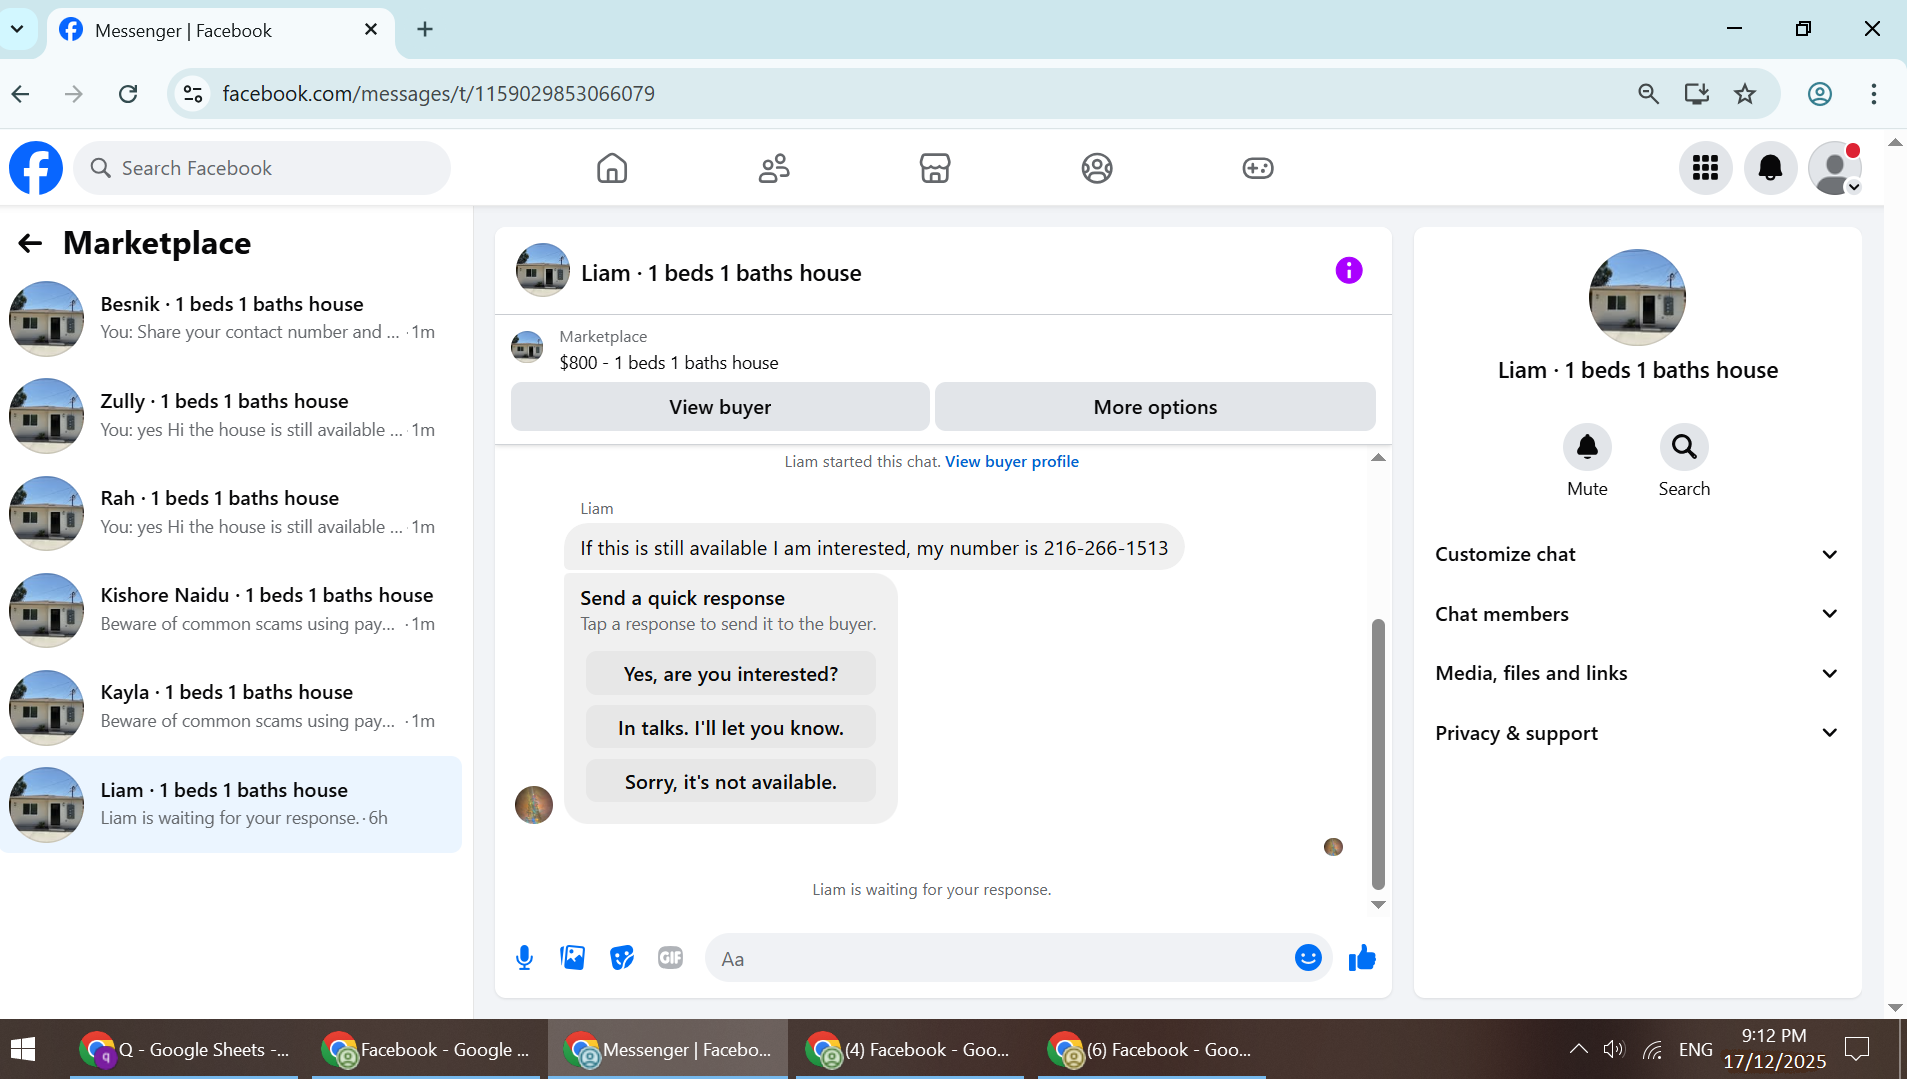The image size is (1907, 1079).
Task: Click the chat scroll up arrow
Action: [1378, 458]
